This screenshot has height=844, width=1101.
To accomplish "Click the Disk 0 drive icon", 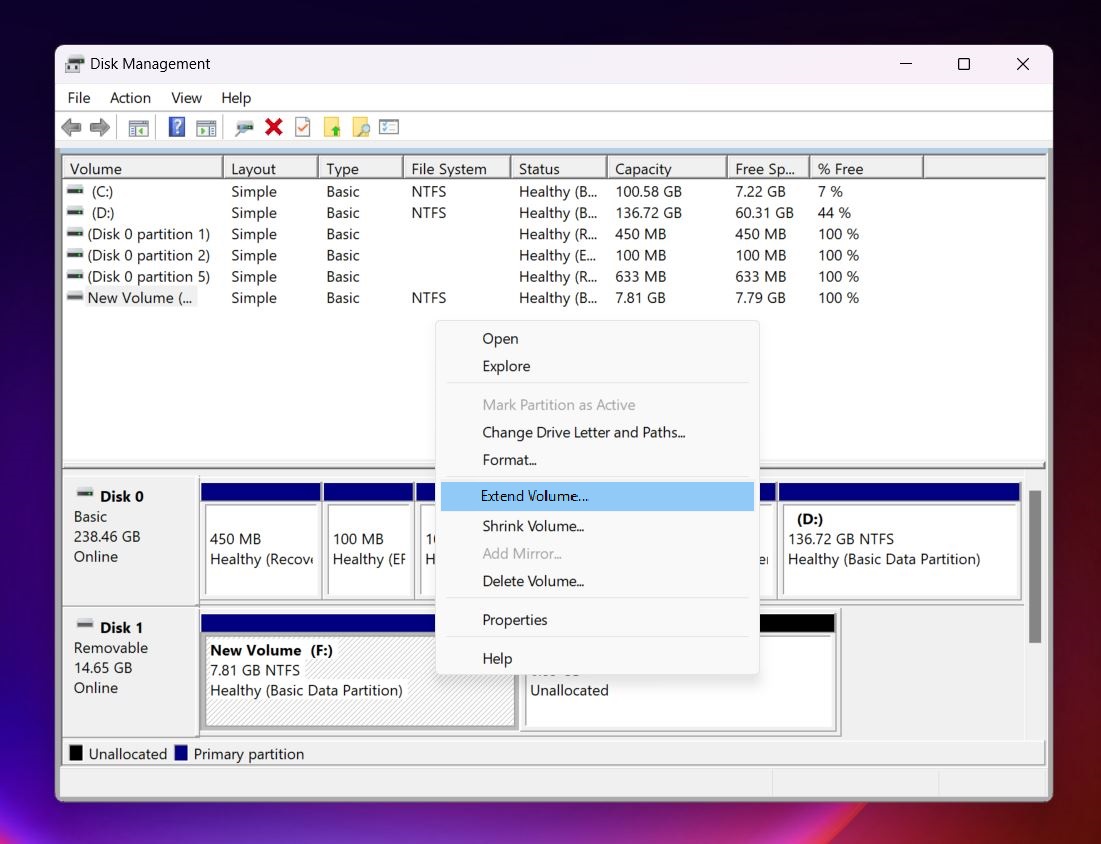I will (85, 493).
